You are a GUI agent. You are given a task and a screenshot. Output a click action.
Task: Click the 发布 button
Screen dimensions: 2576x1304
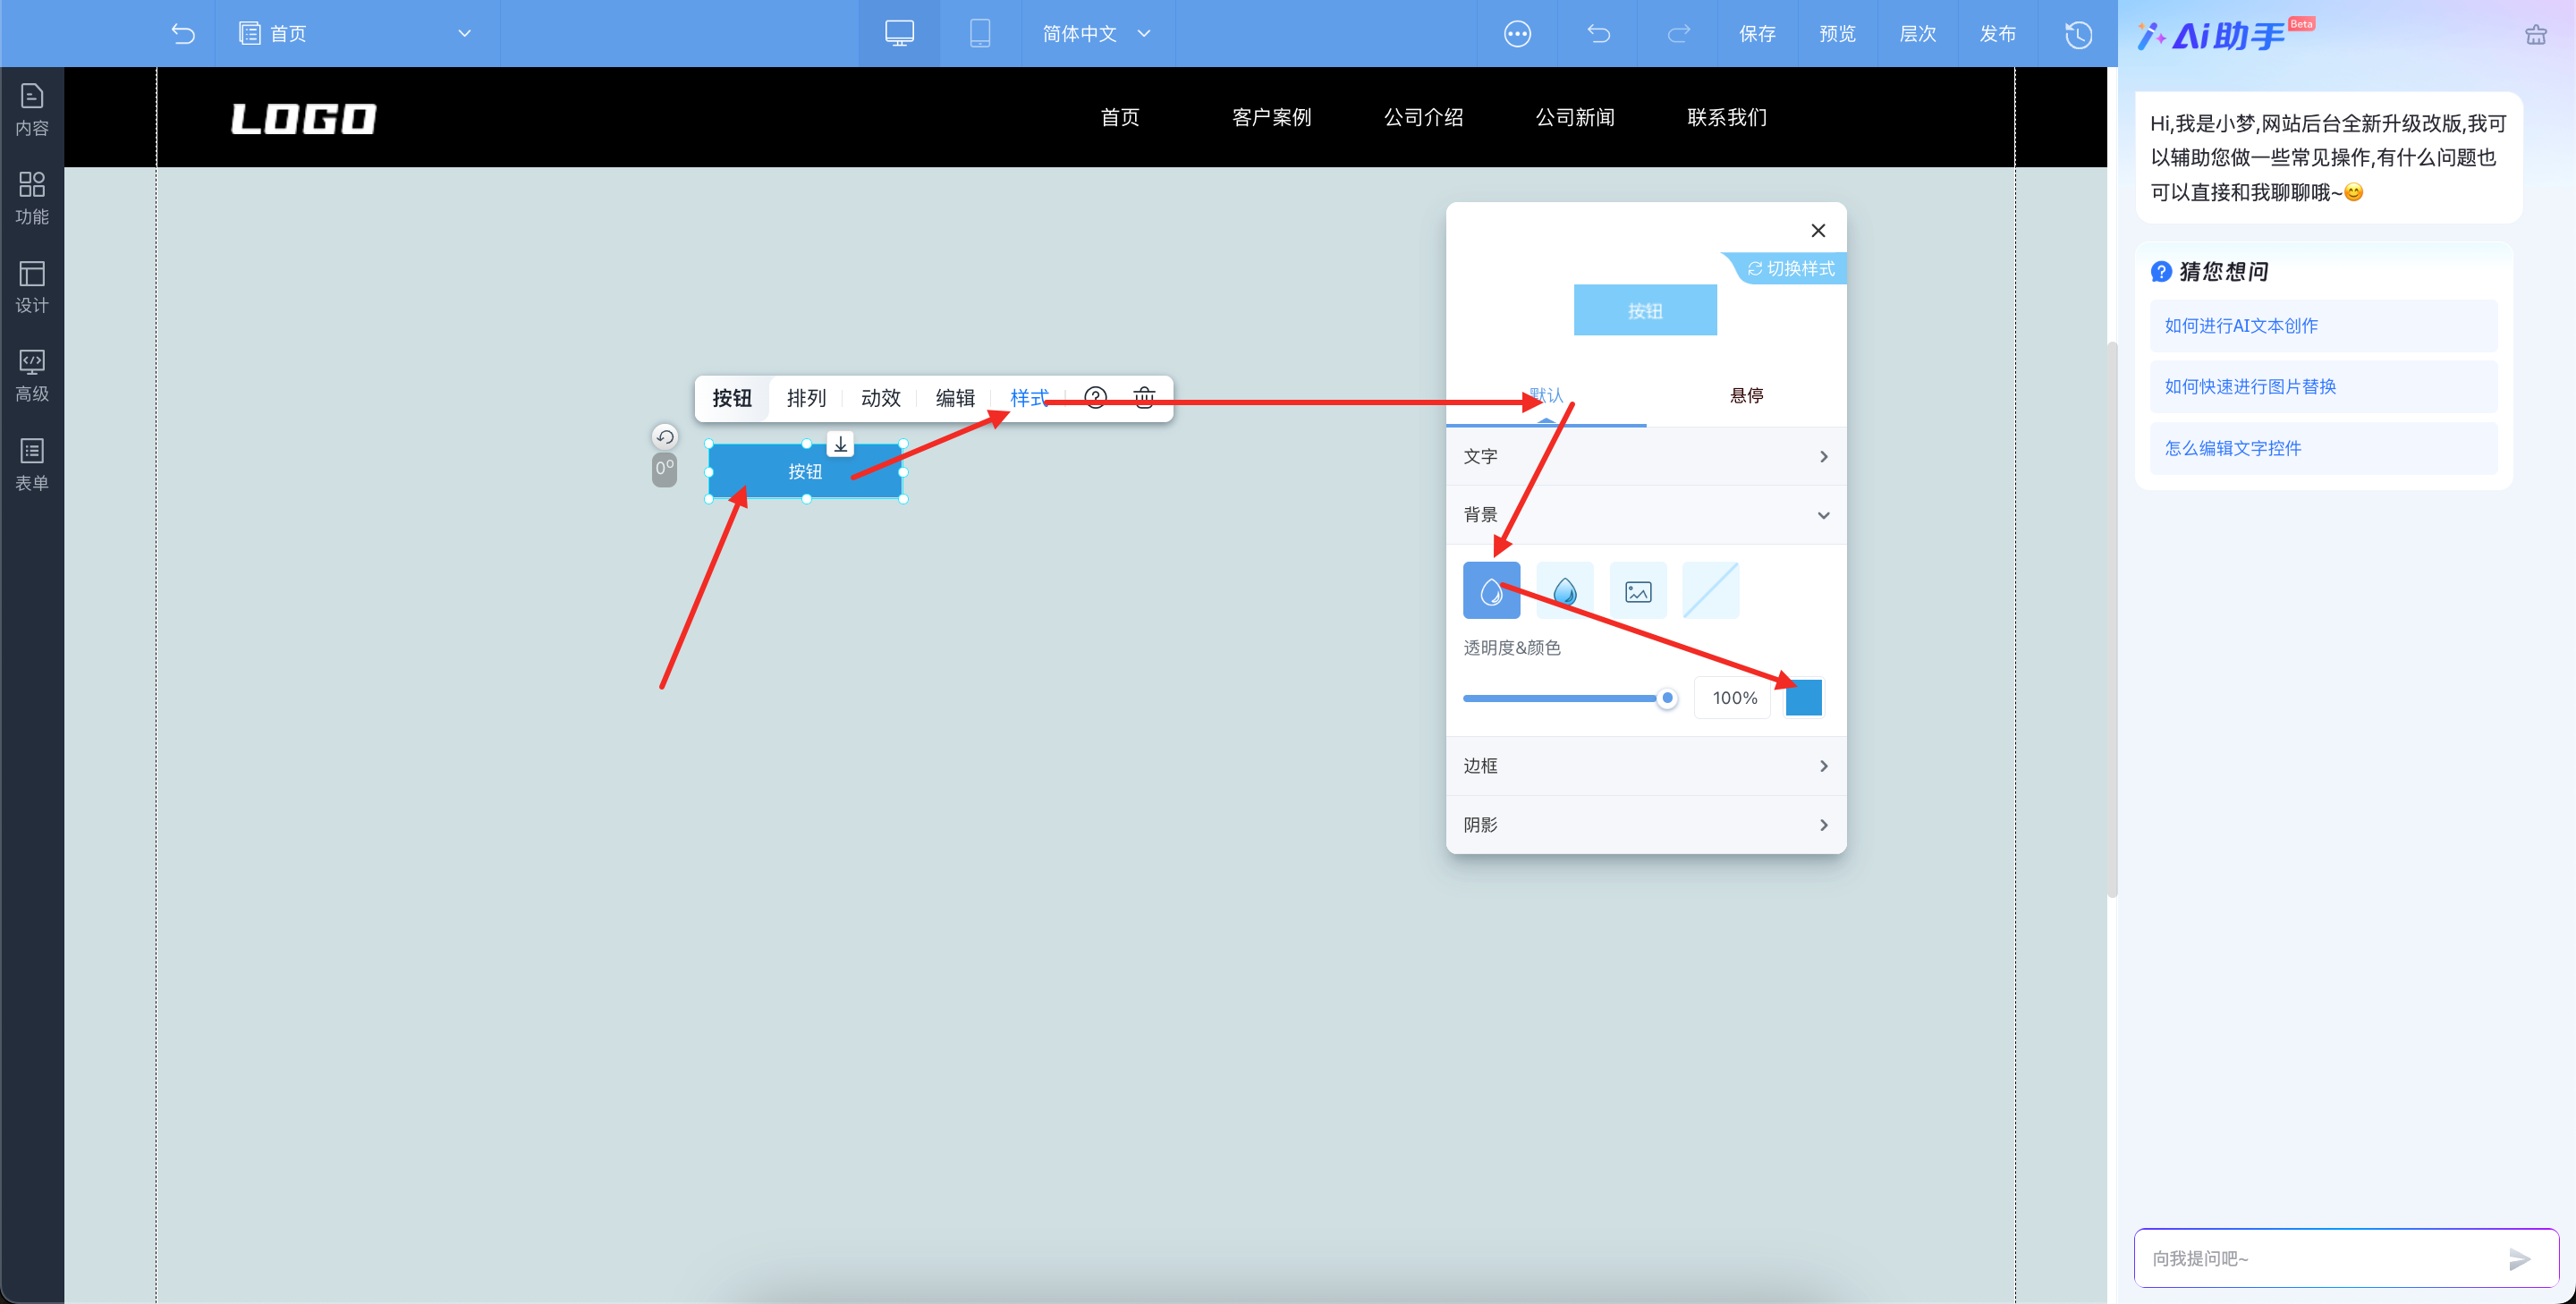(x=1997, y=33)
